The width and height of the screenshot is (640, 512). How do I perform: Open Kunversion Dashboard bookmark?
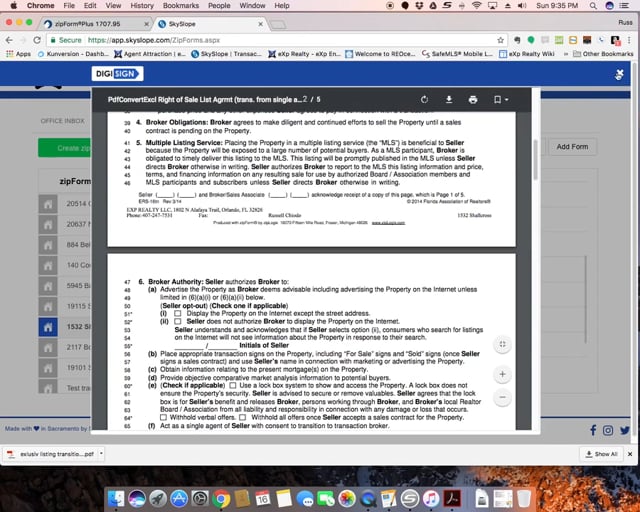coord(73,53)
